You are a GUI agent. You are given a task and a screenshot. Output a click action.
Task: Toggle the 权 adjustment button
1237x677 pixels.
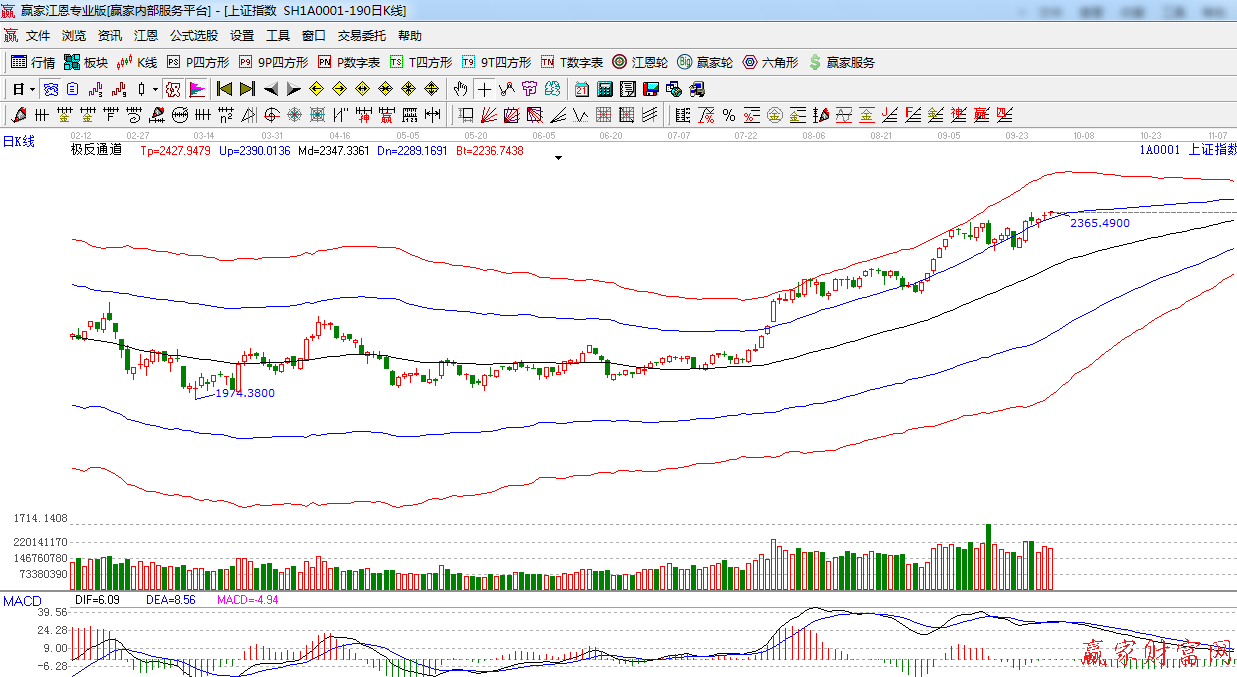(173, 89)
